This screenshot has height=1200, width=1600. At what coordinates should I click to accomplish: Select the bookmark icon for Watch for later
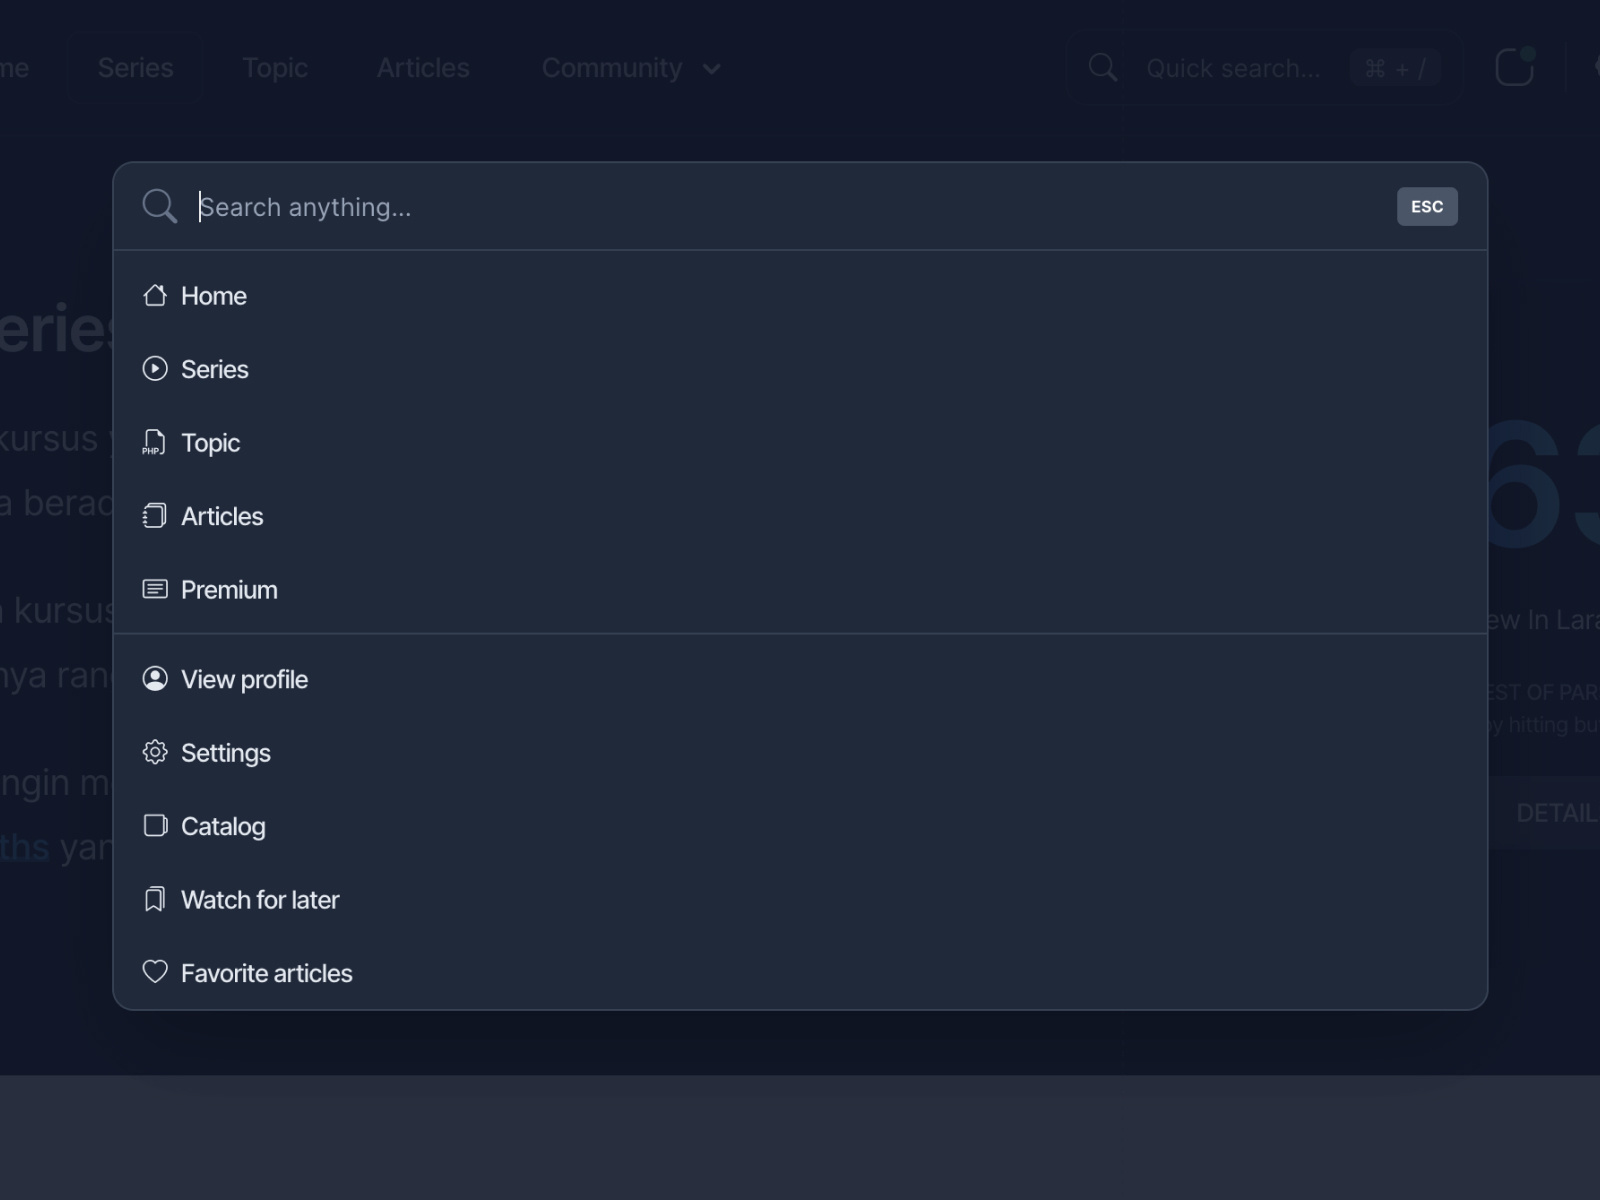(x=156, y=899)
